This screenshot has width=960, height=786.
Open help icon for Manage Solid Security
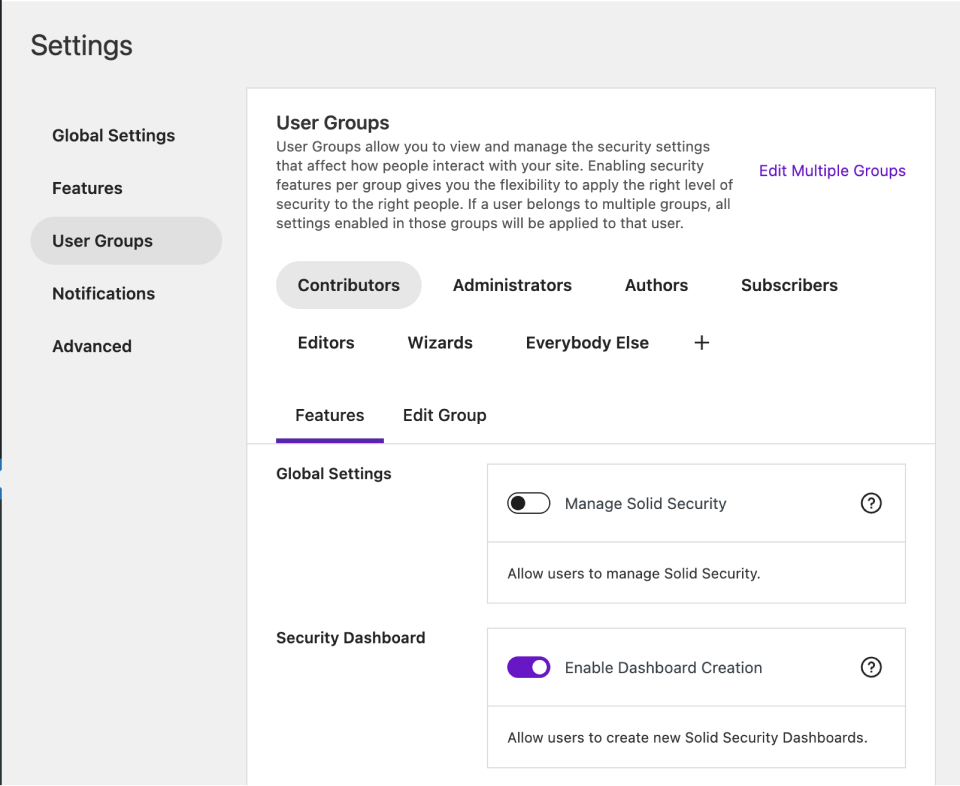(871, 504)
